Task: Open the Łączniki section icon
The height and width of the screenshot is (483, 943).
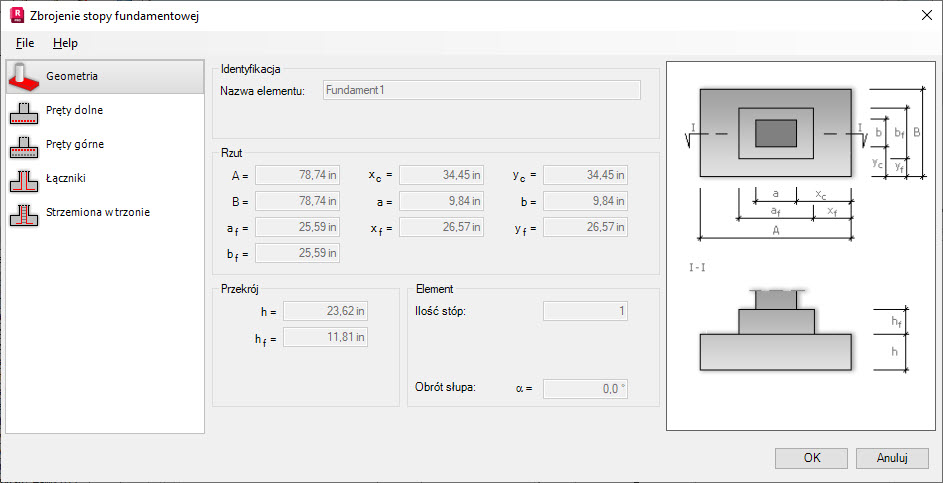Action: coord(24,179)
